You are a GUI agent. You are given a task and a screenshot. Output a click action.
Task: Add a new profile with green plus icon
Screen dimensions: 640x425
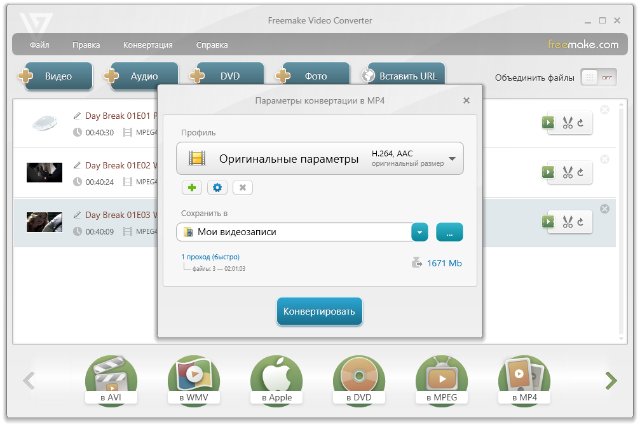coord(192,188)
